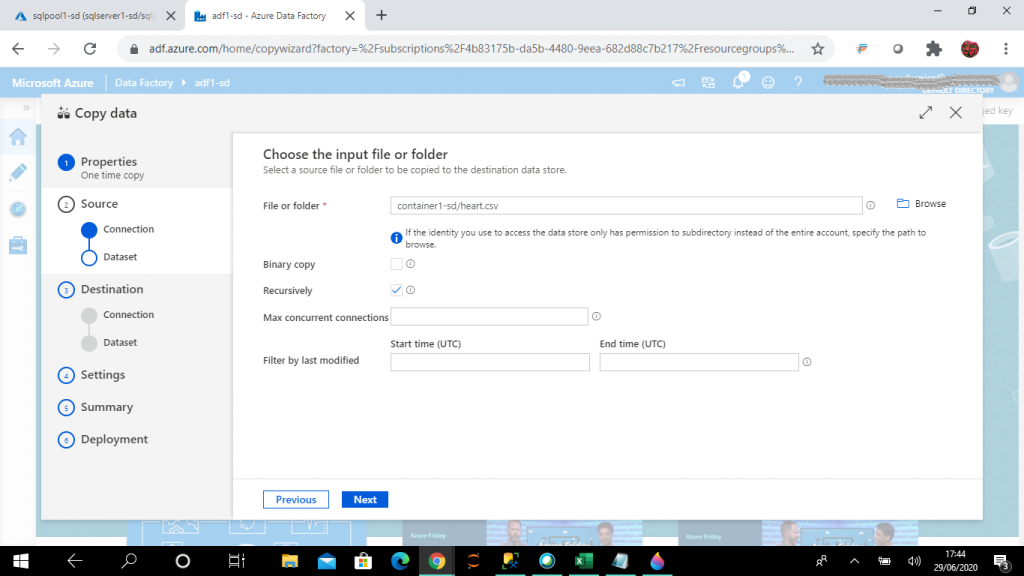Image resolution: width=1024 pixels, height=576 pixels.
Task: Close the Copy data dialog
Action: click(955, 112)
